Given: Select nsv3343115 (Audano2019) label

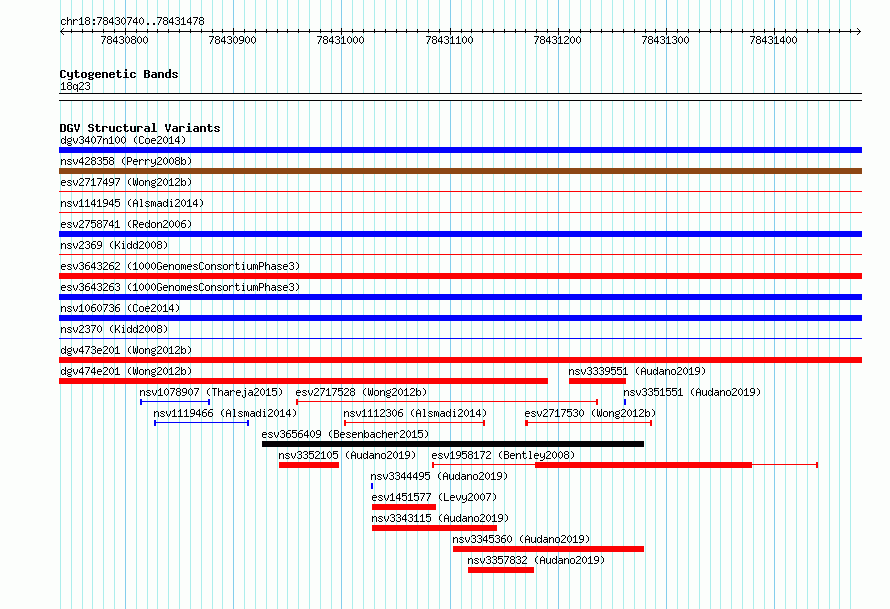Looking at the screenshot, I should 440,518.
